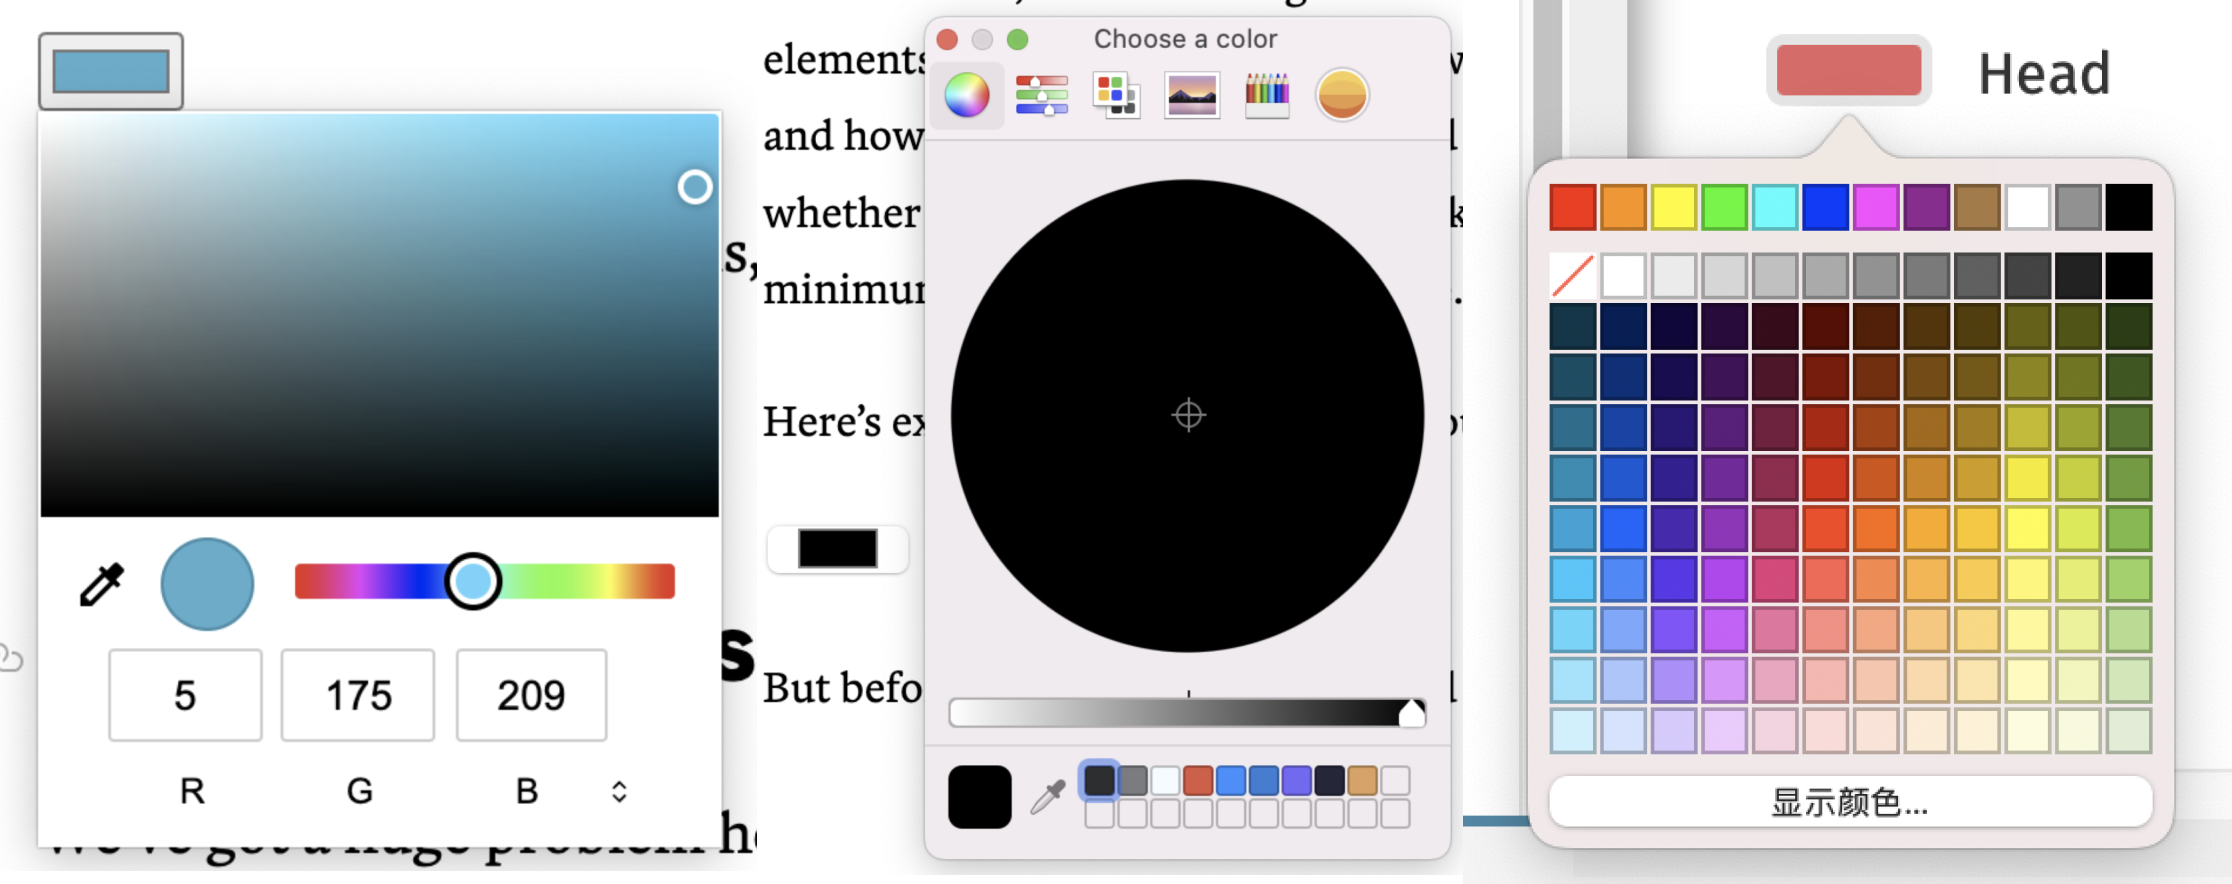The height and width of the screenshot is (884, 2232).
Task: Pick purple in the top swatch row
Action: [1927, 207]
